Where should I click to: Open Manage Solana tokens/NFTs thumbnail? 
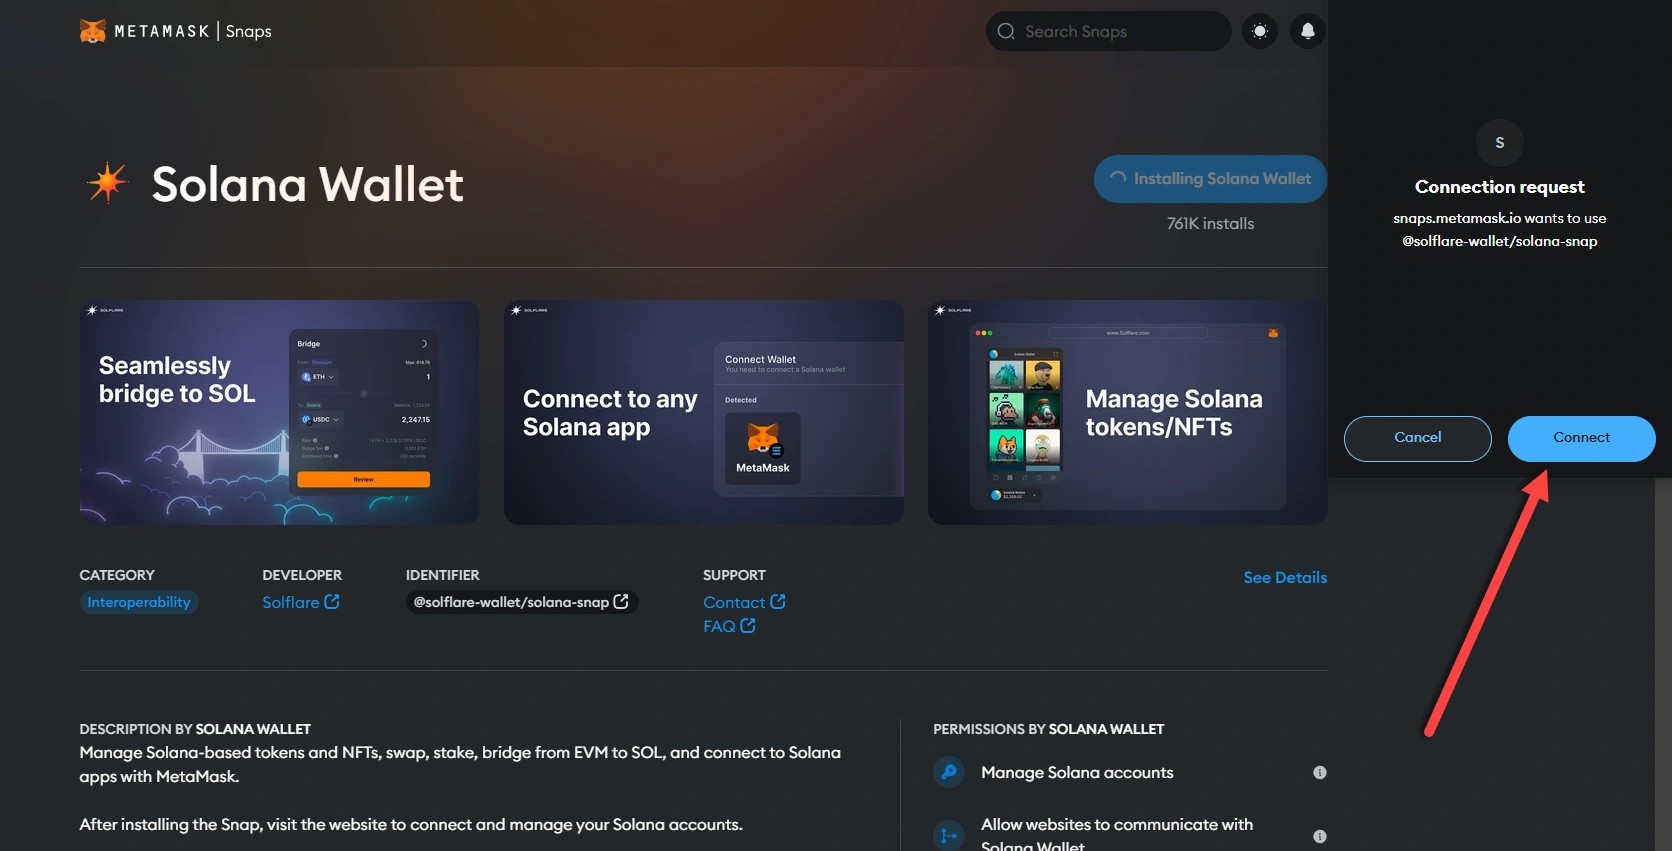point(1128,412)
